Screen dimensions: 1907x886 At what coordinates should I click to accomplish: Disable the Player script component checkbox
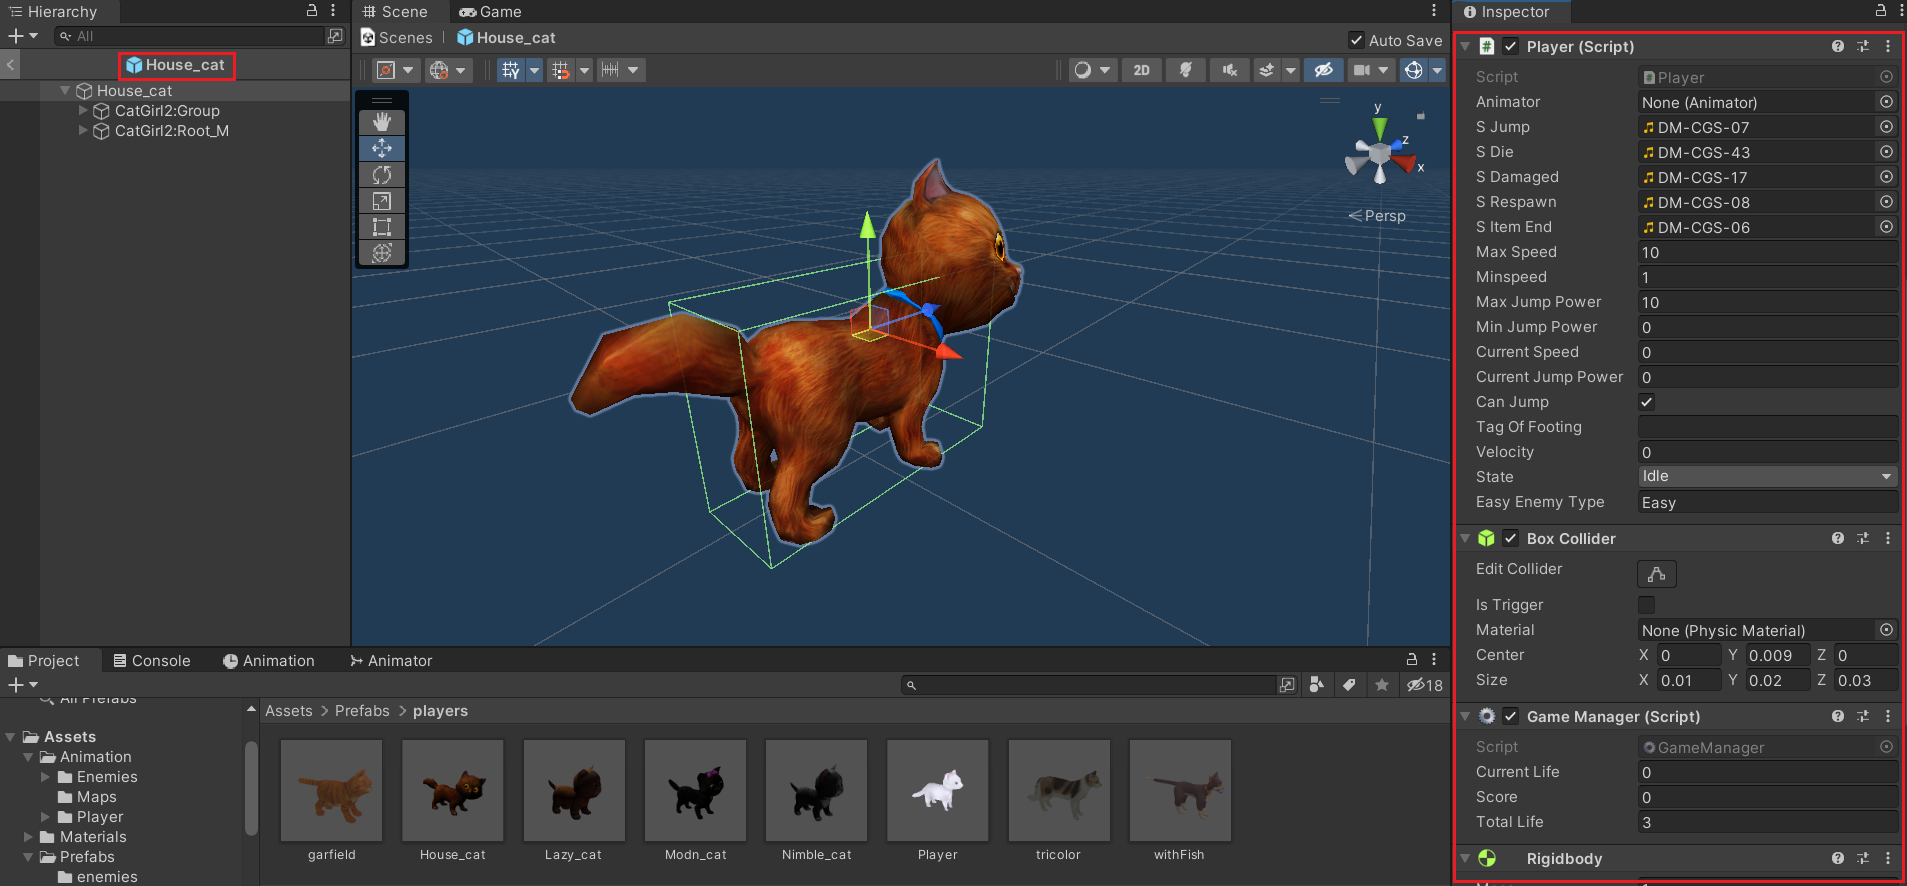[1511, 46]
